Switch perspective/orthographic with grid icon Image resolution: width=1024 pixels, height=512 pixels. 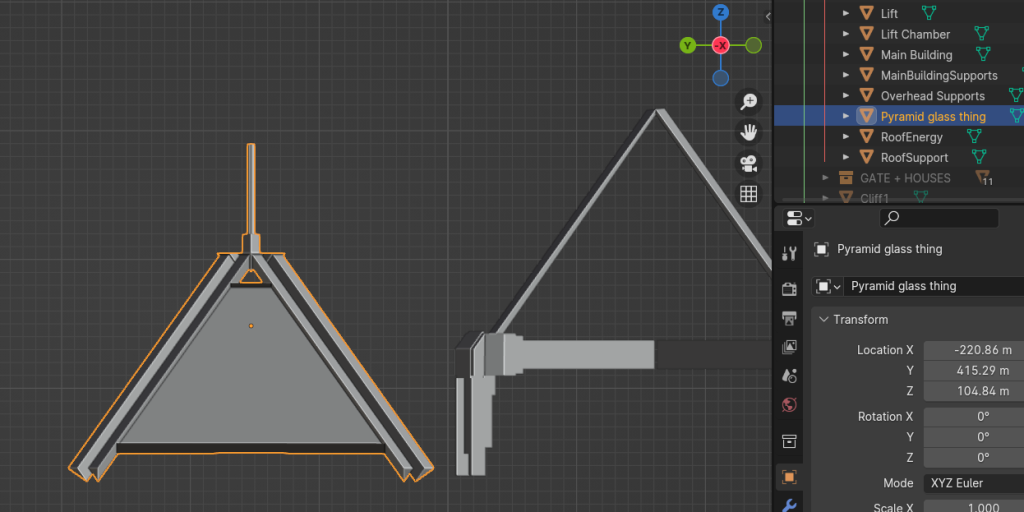[748, 194]
